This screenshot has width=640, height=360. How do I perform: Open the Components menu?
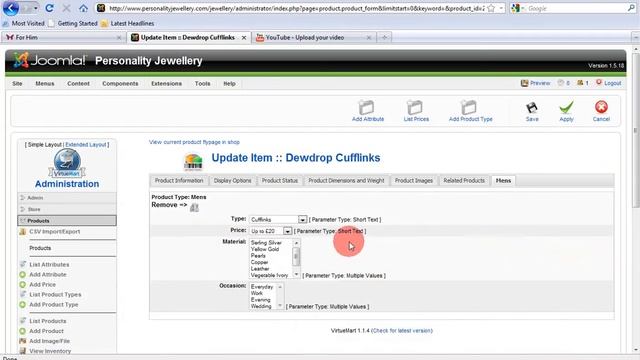(120, 83)
